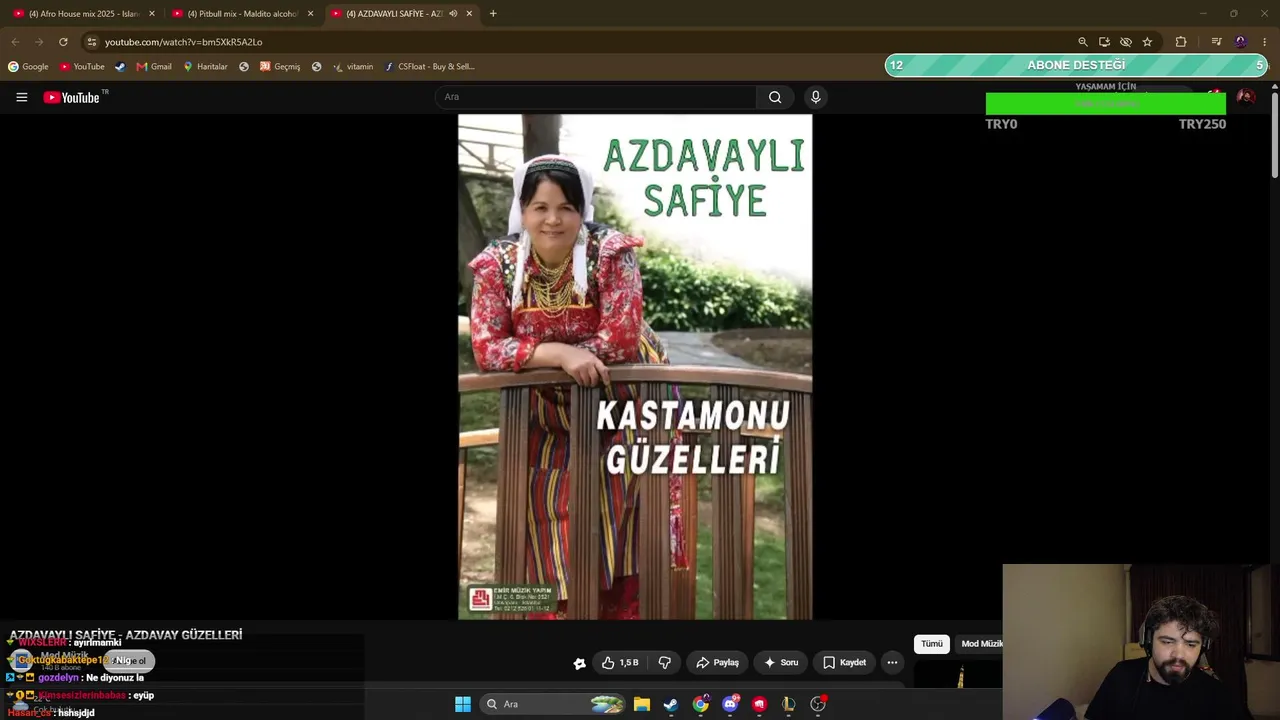The width and height of the screenshot is (1280, 720).
Task: Reload the current page
Action: point(63,42)
